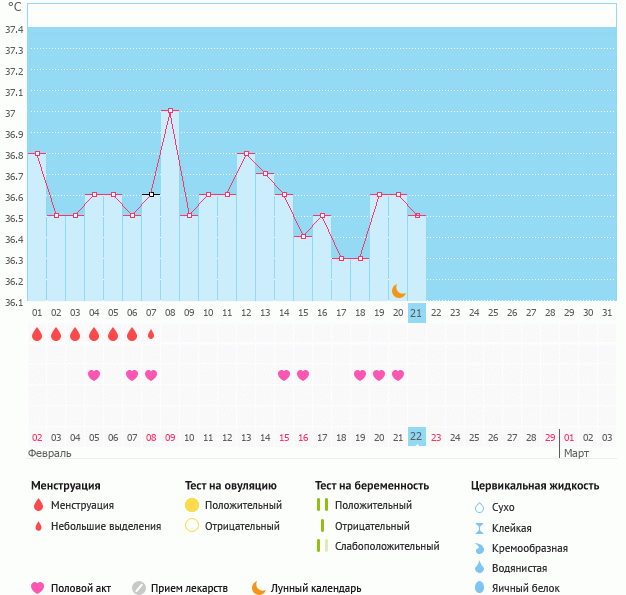Click the temperature peak point on day 08

point(170,111)
